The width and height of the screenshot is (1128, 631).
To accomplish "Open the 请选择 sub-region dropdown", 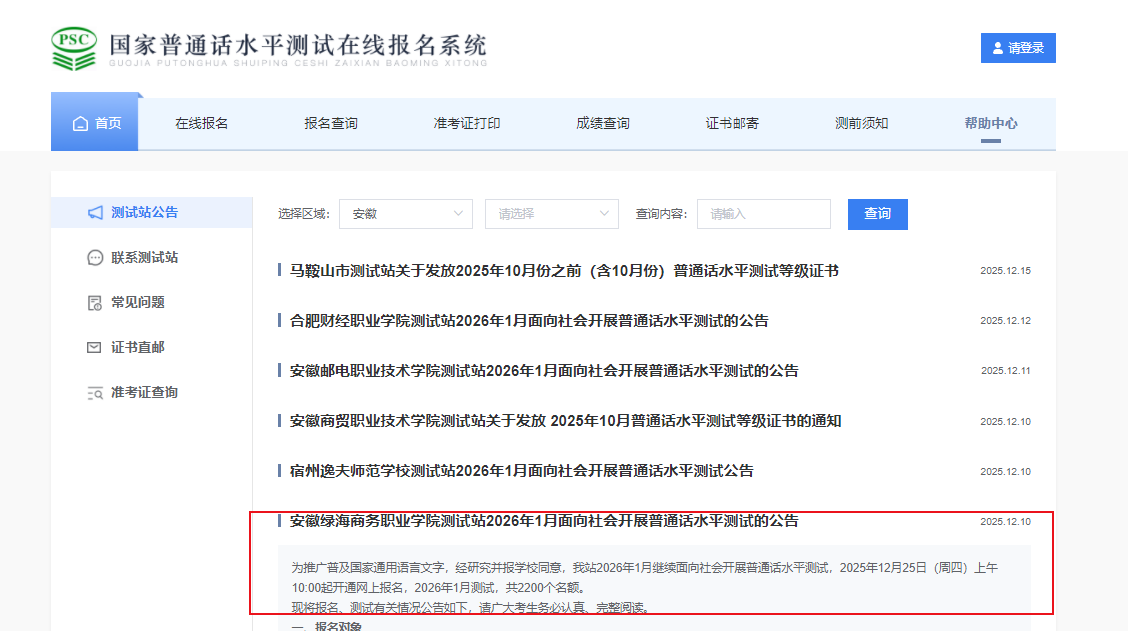I will click(551, 214).
